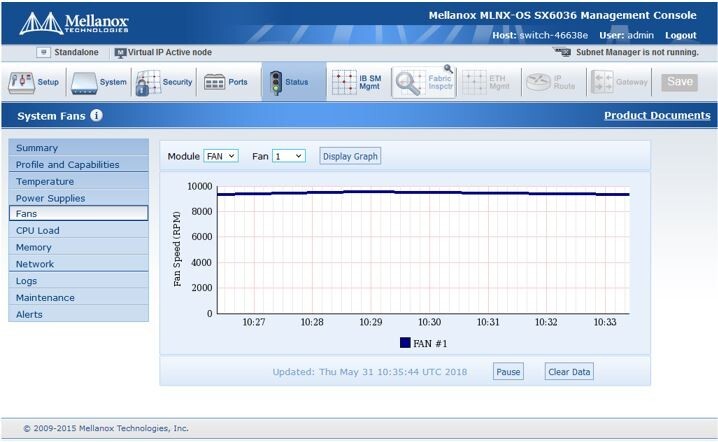Click the Subnet Manager status icon
This screenshot has height=442, width=718.
click(561, 52)
